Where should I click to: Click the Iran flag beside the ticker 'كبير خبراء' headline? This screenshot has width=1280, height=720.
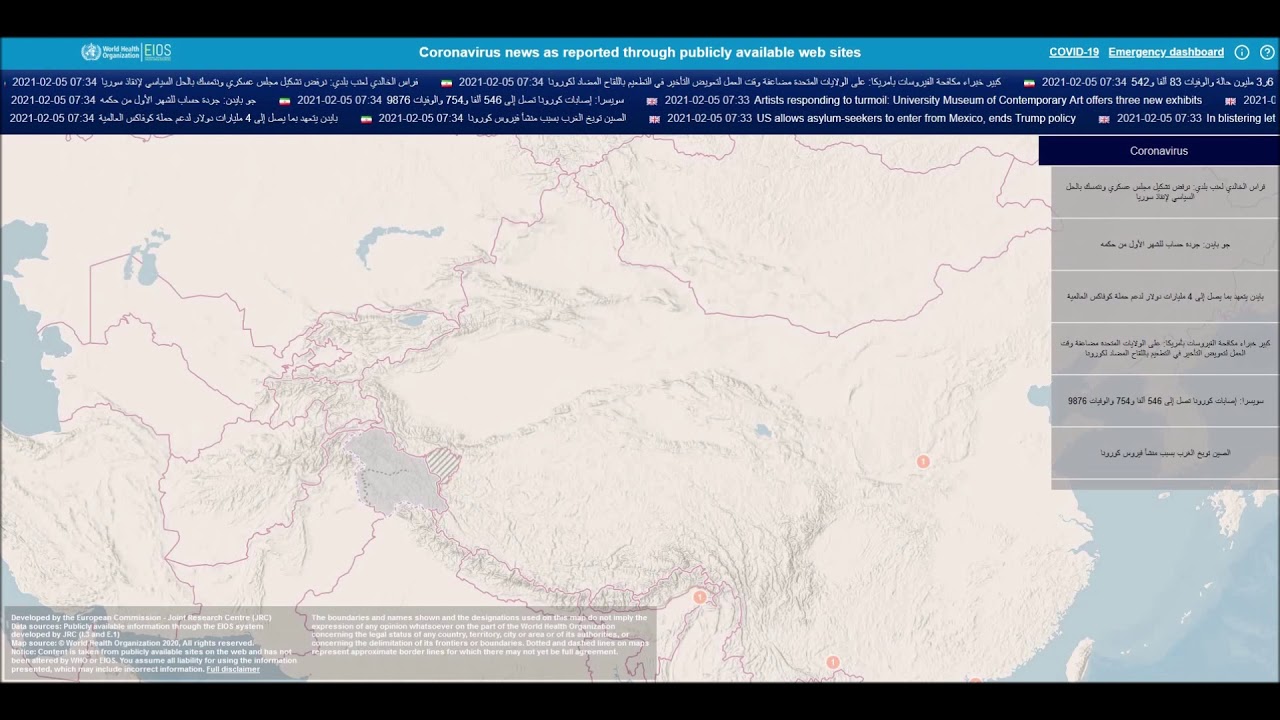(446, 83)
